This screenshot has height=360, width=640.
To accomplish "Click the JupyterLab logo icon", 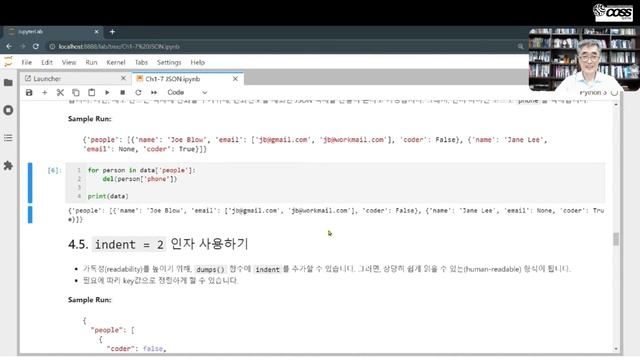I will tap(8, 62).
